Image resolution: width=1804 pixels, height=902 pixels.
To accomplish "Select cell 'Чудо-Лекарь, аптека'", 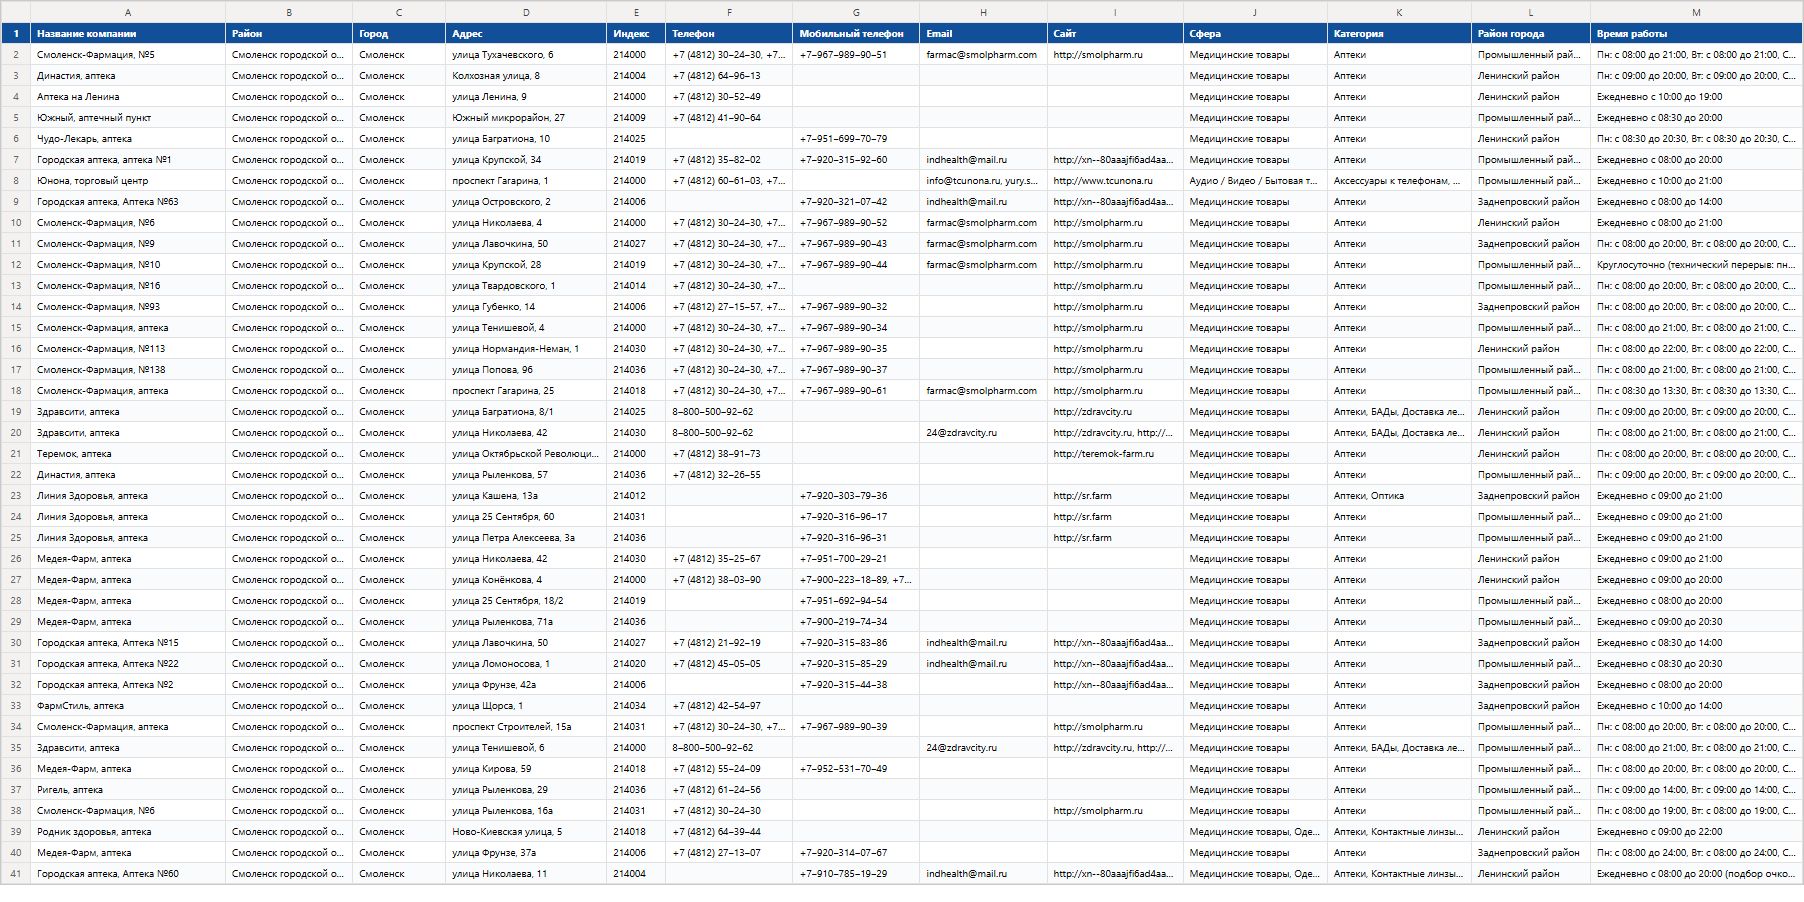I will (128, 139).
